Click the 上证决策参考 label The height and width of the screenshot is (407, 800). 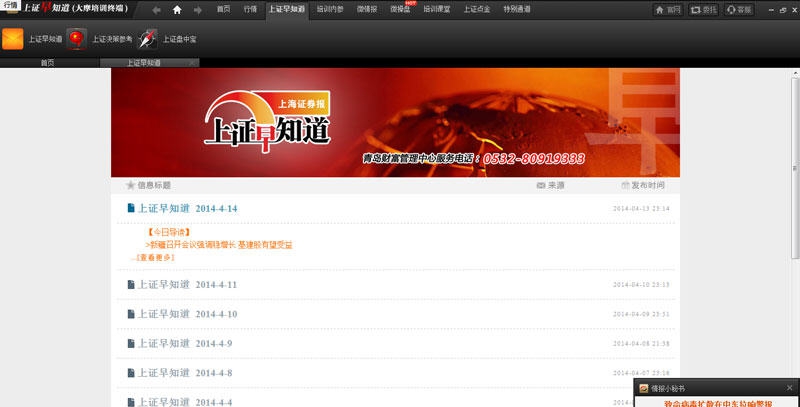coord(112,39)
